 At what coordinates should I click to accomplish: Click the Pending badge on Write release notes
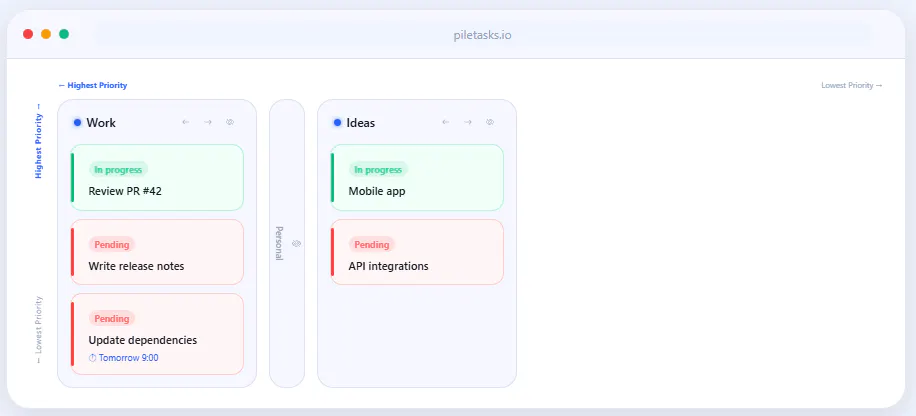pyautogui.click(x=112, y=244)
